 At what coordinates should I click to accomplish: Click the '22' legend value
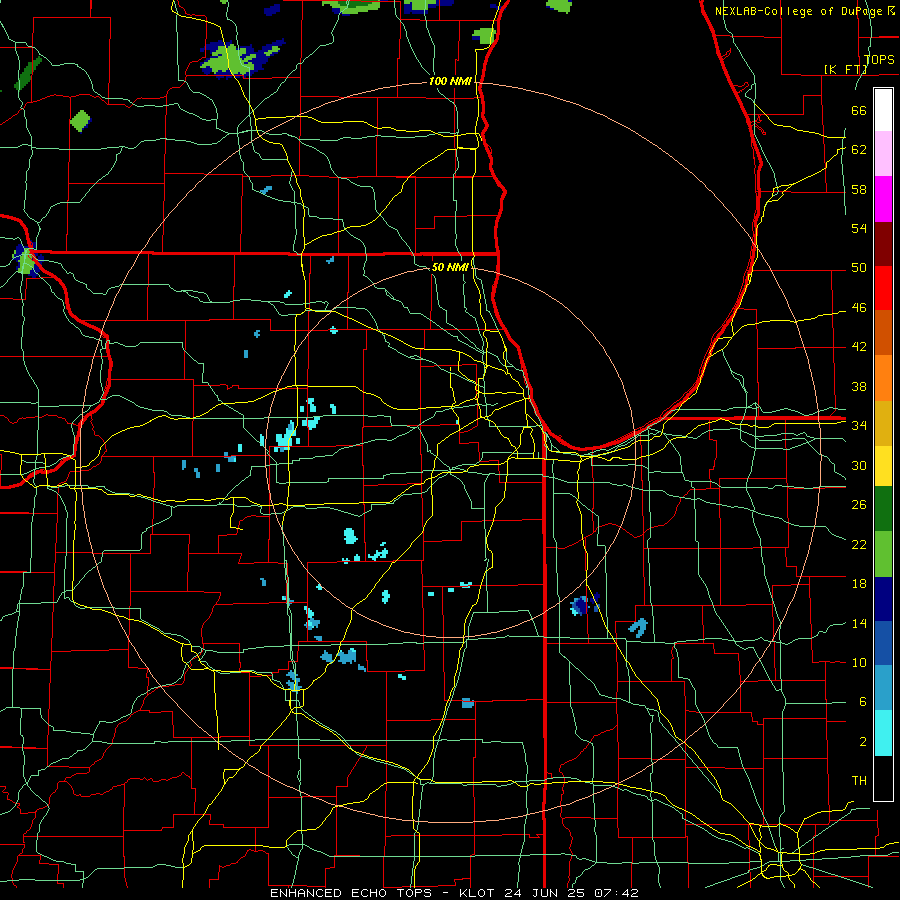tap(859, 545)
